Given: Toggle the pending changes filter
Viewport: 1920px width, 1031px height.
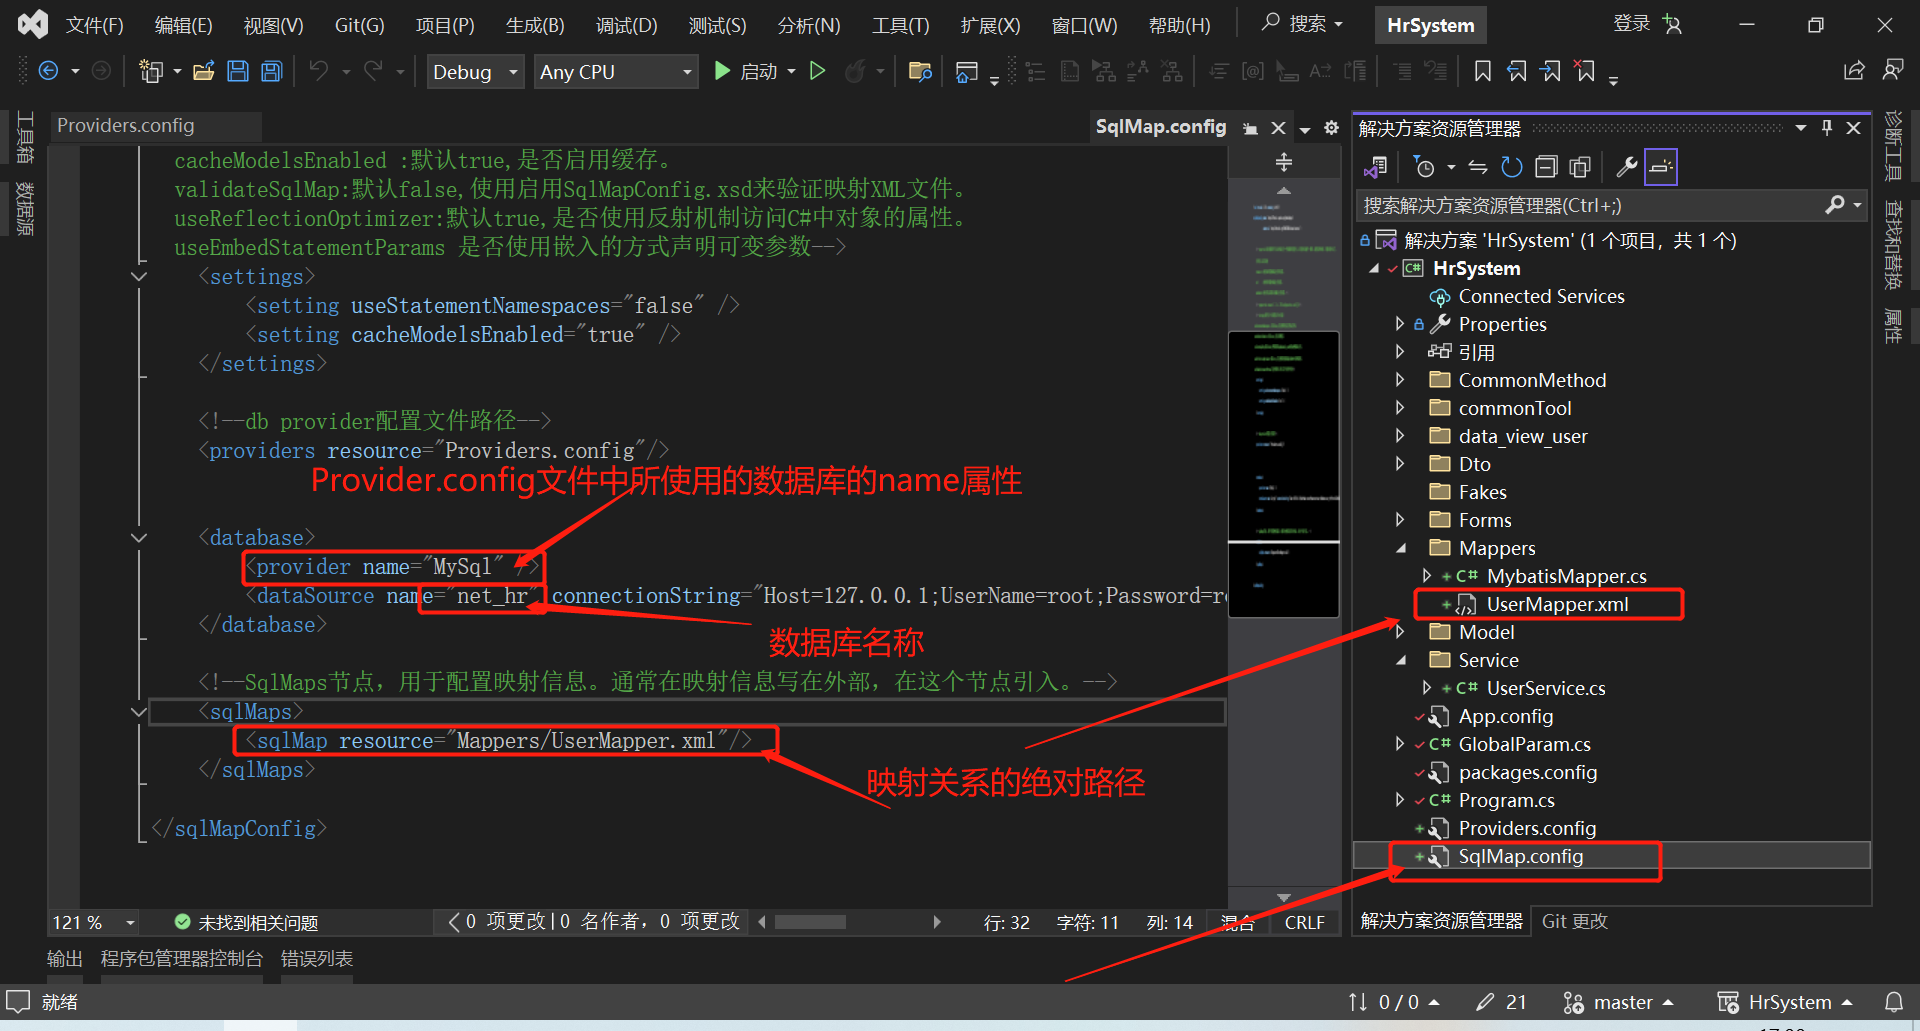Looking at the screenshot, I should (1424, 167).
